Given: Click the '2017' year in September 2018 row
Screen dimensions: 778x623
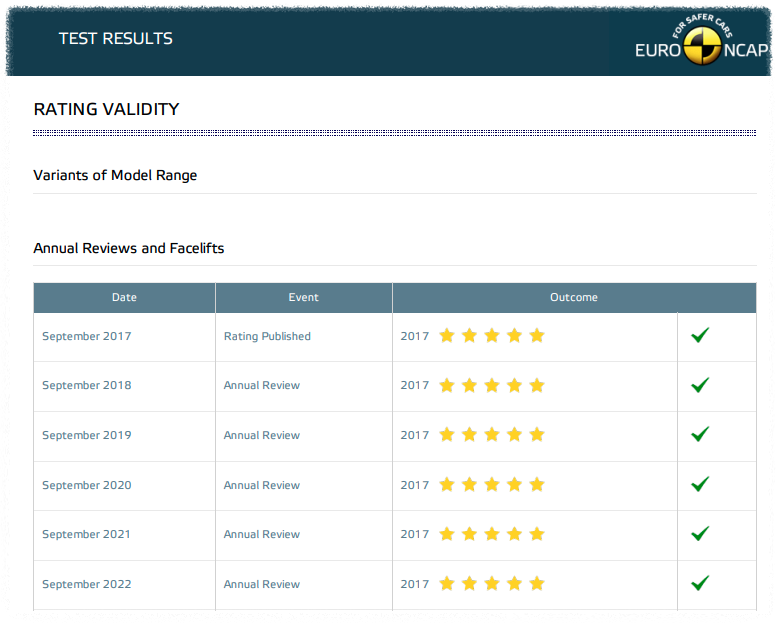Looking at the screenshot, I should (x=415, y=385).
